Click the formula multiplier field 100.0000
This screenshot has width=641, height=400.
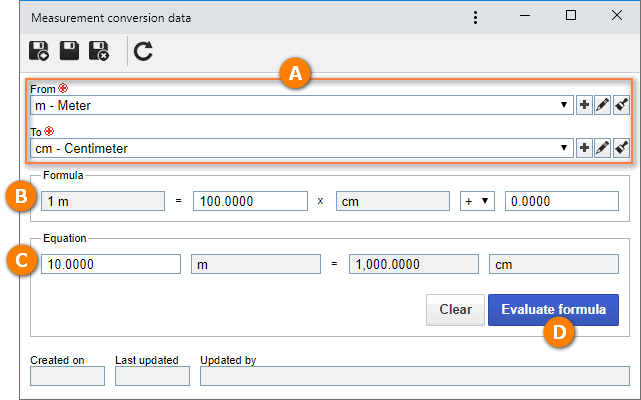[250, 201]
